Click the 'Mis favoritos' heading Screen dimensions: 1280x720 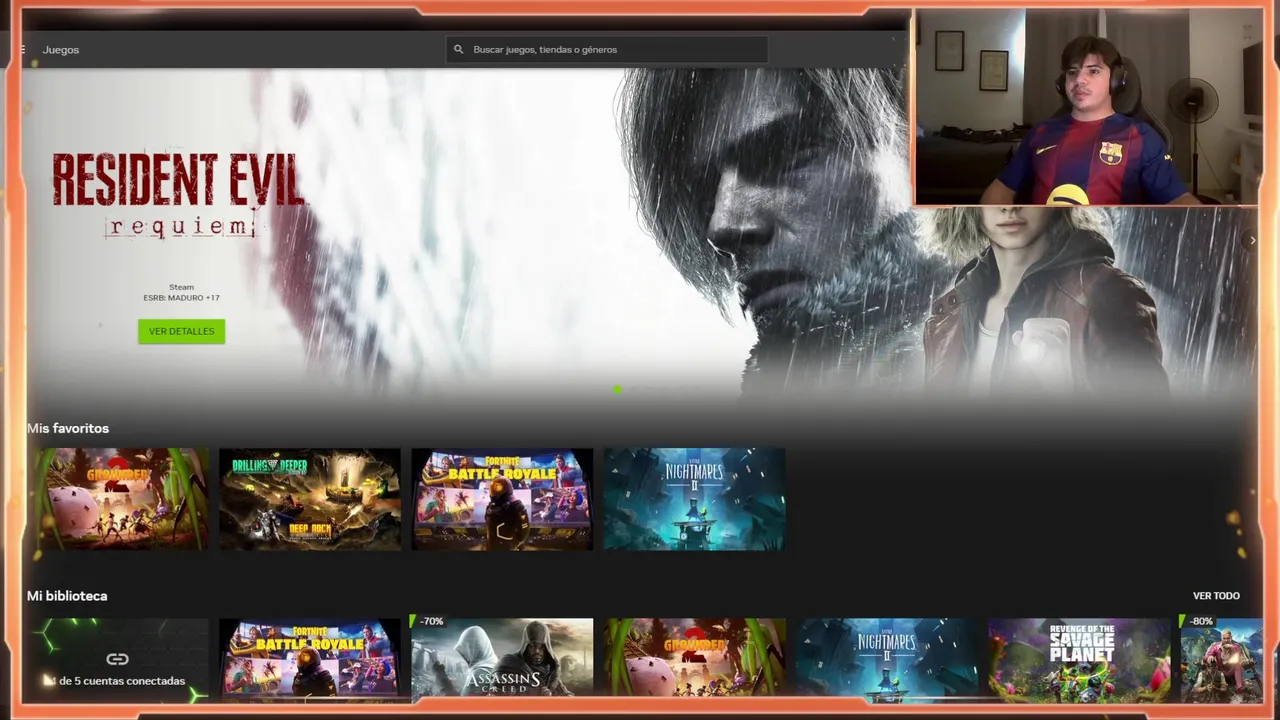pos(68,428)
